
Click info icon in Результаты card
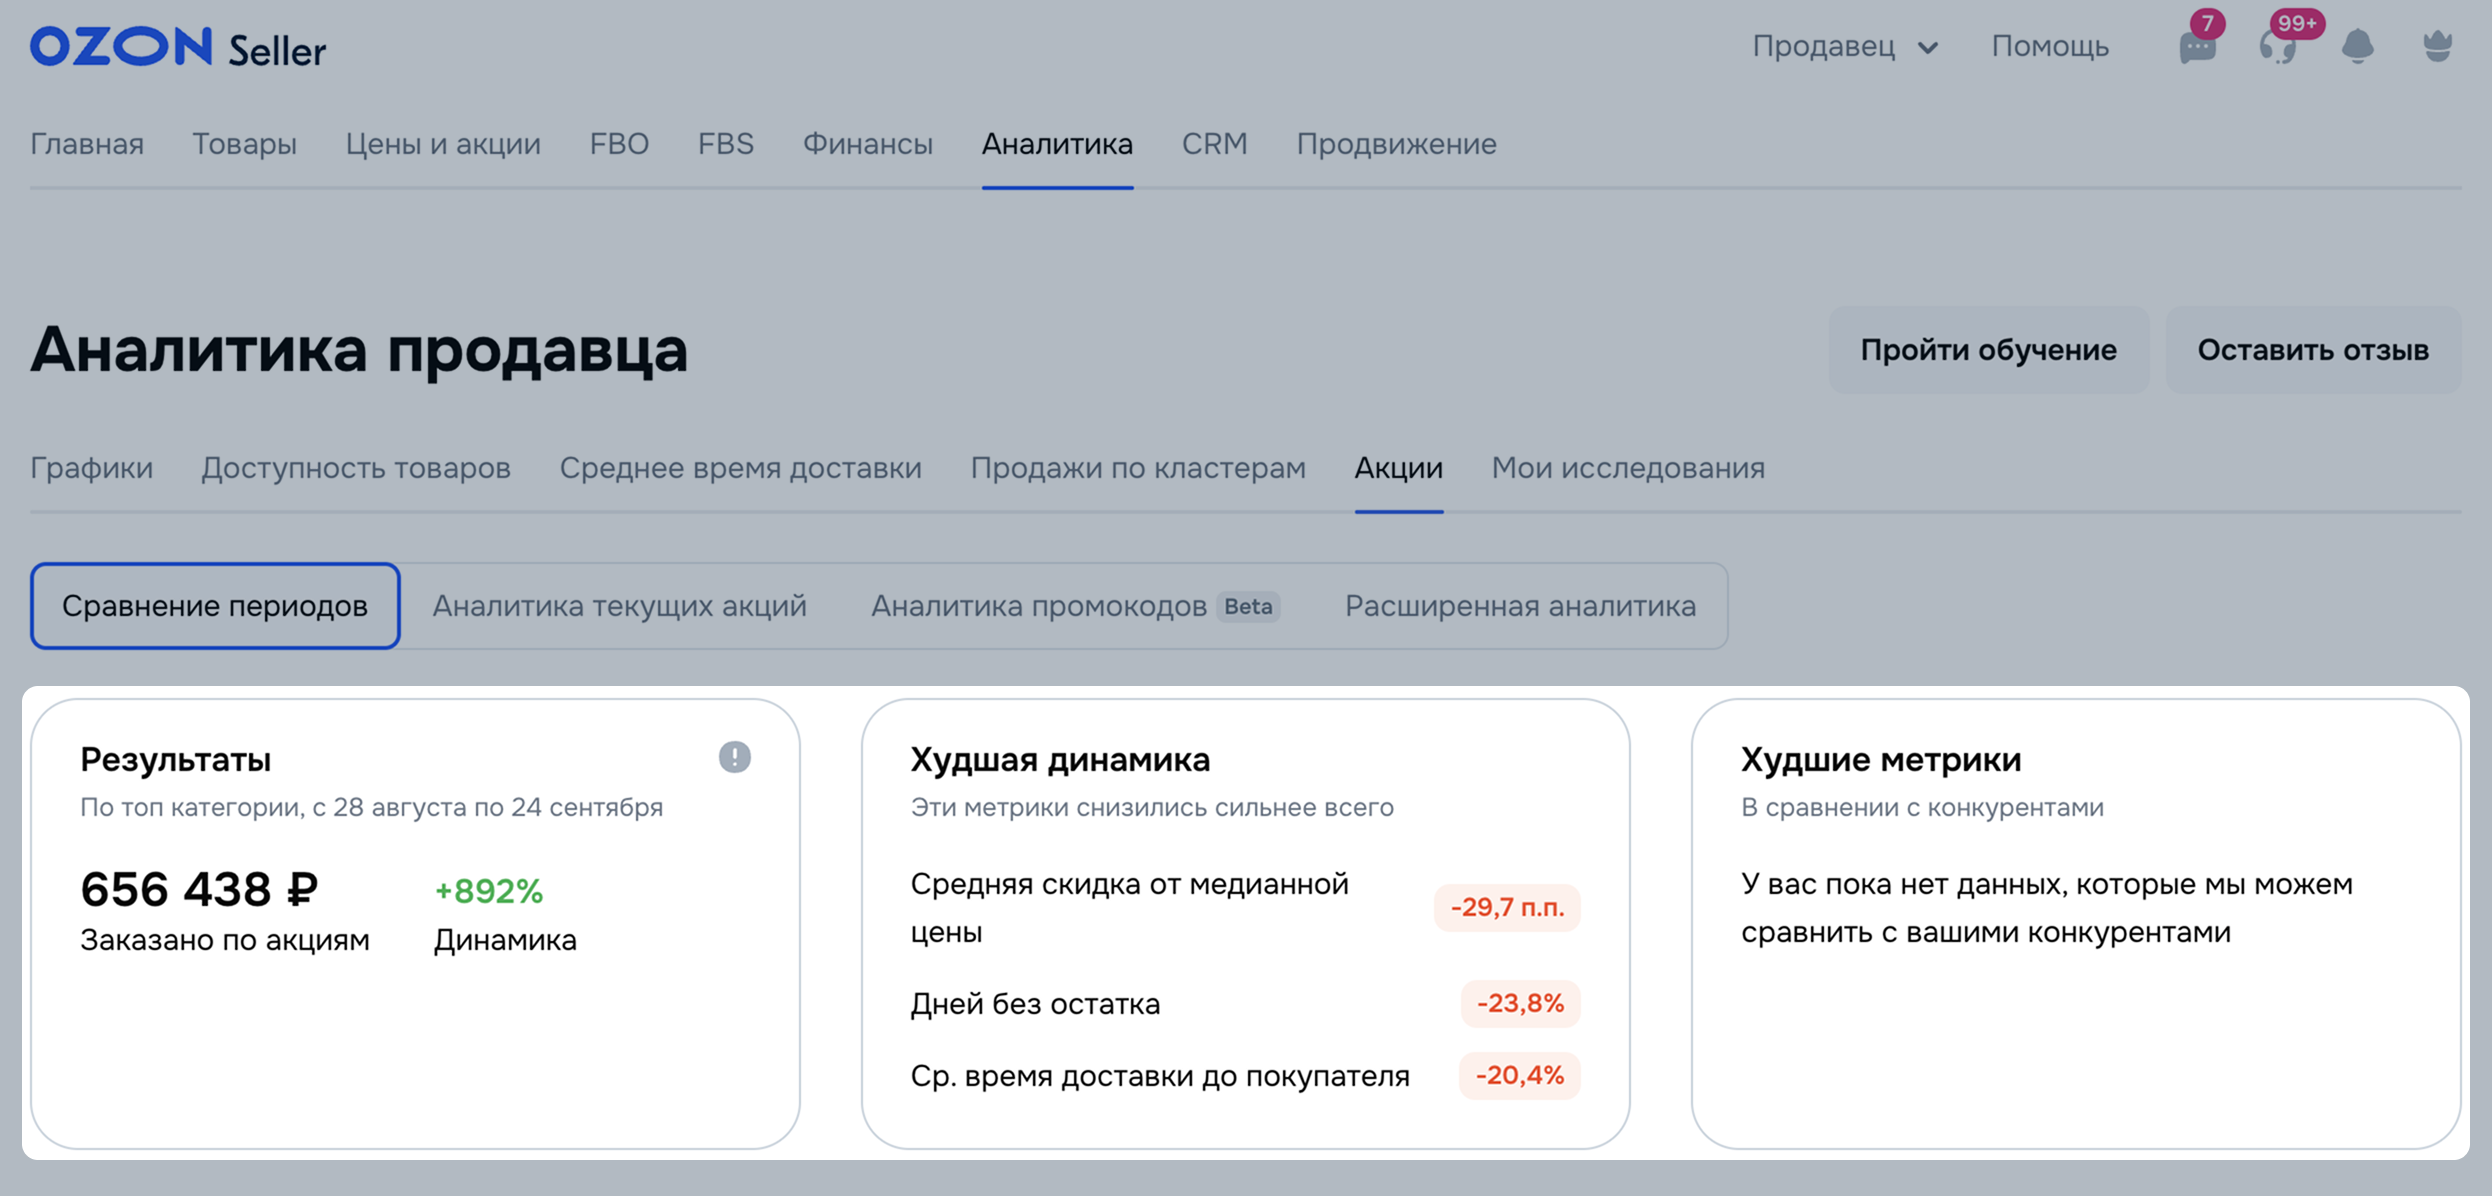734,757
